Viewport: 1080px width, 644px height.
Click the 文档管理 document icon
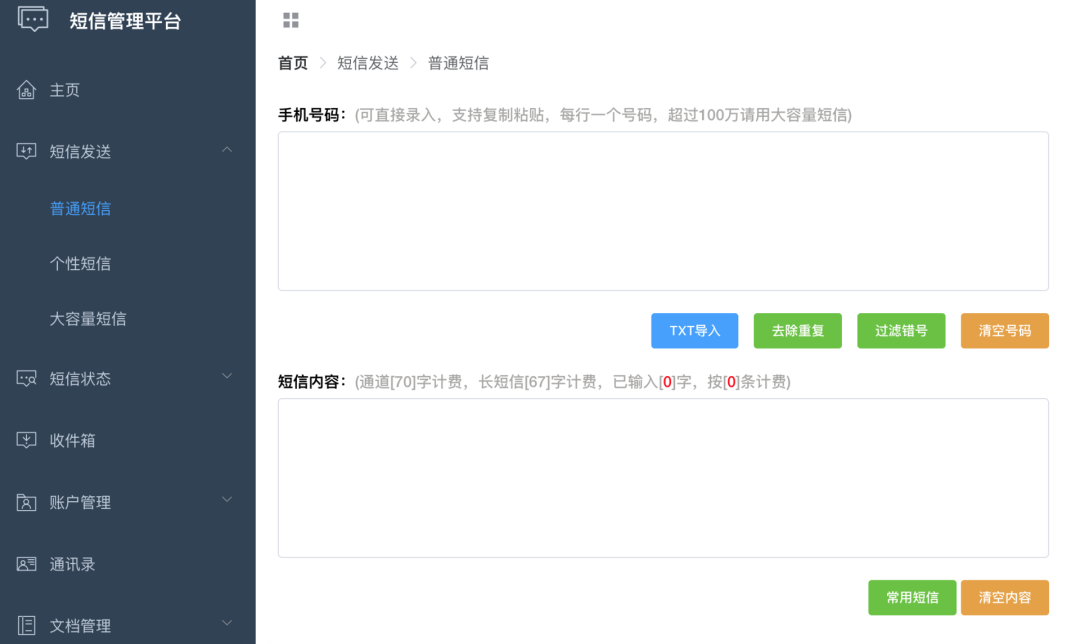click(26, 625)
